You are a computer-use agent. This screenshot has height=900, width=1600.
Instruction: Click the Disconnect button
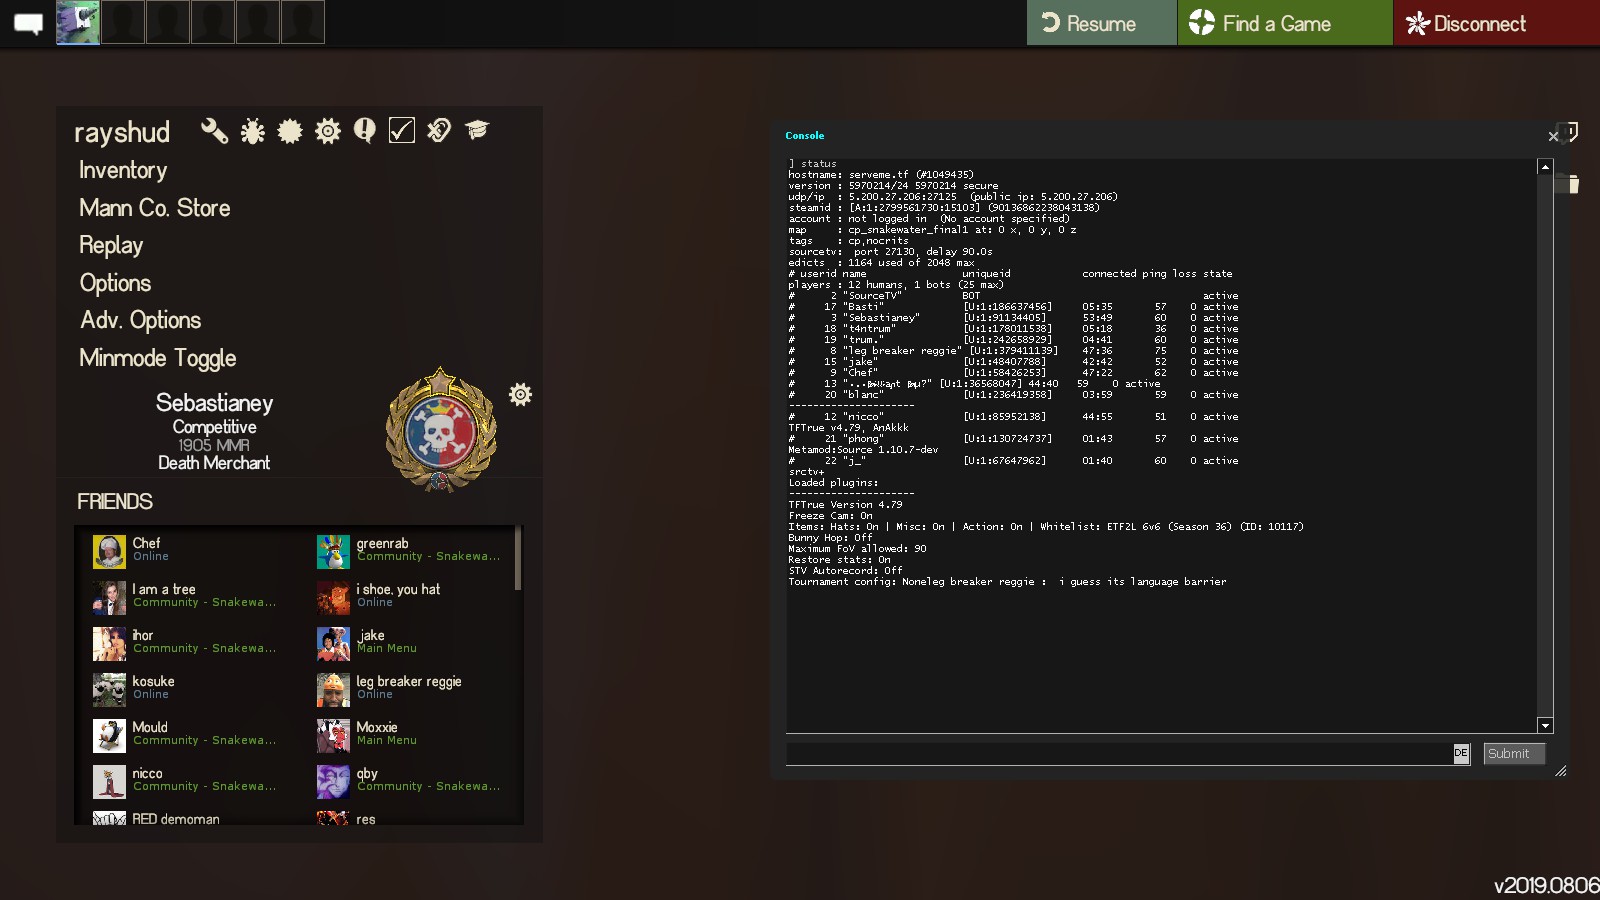tap(1478, 24)
